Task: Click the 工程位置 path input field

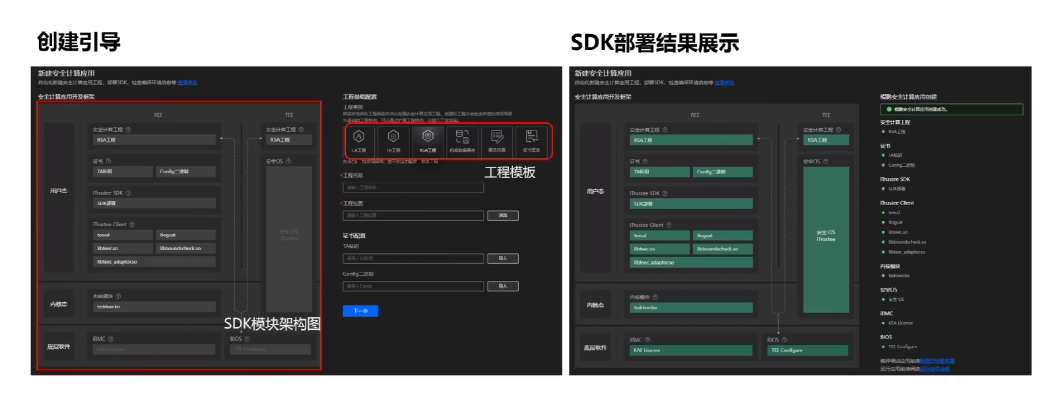Action: pyautogui.click(x=413, y=216)
